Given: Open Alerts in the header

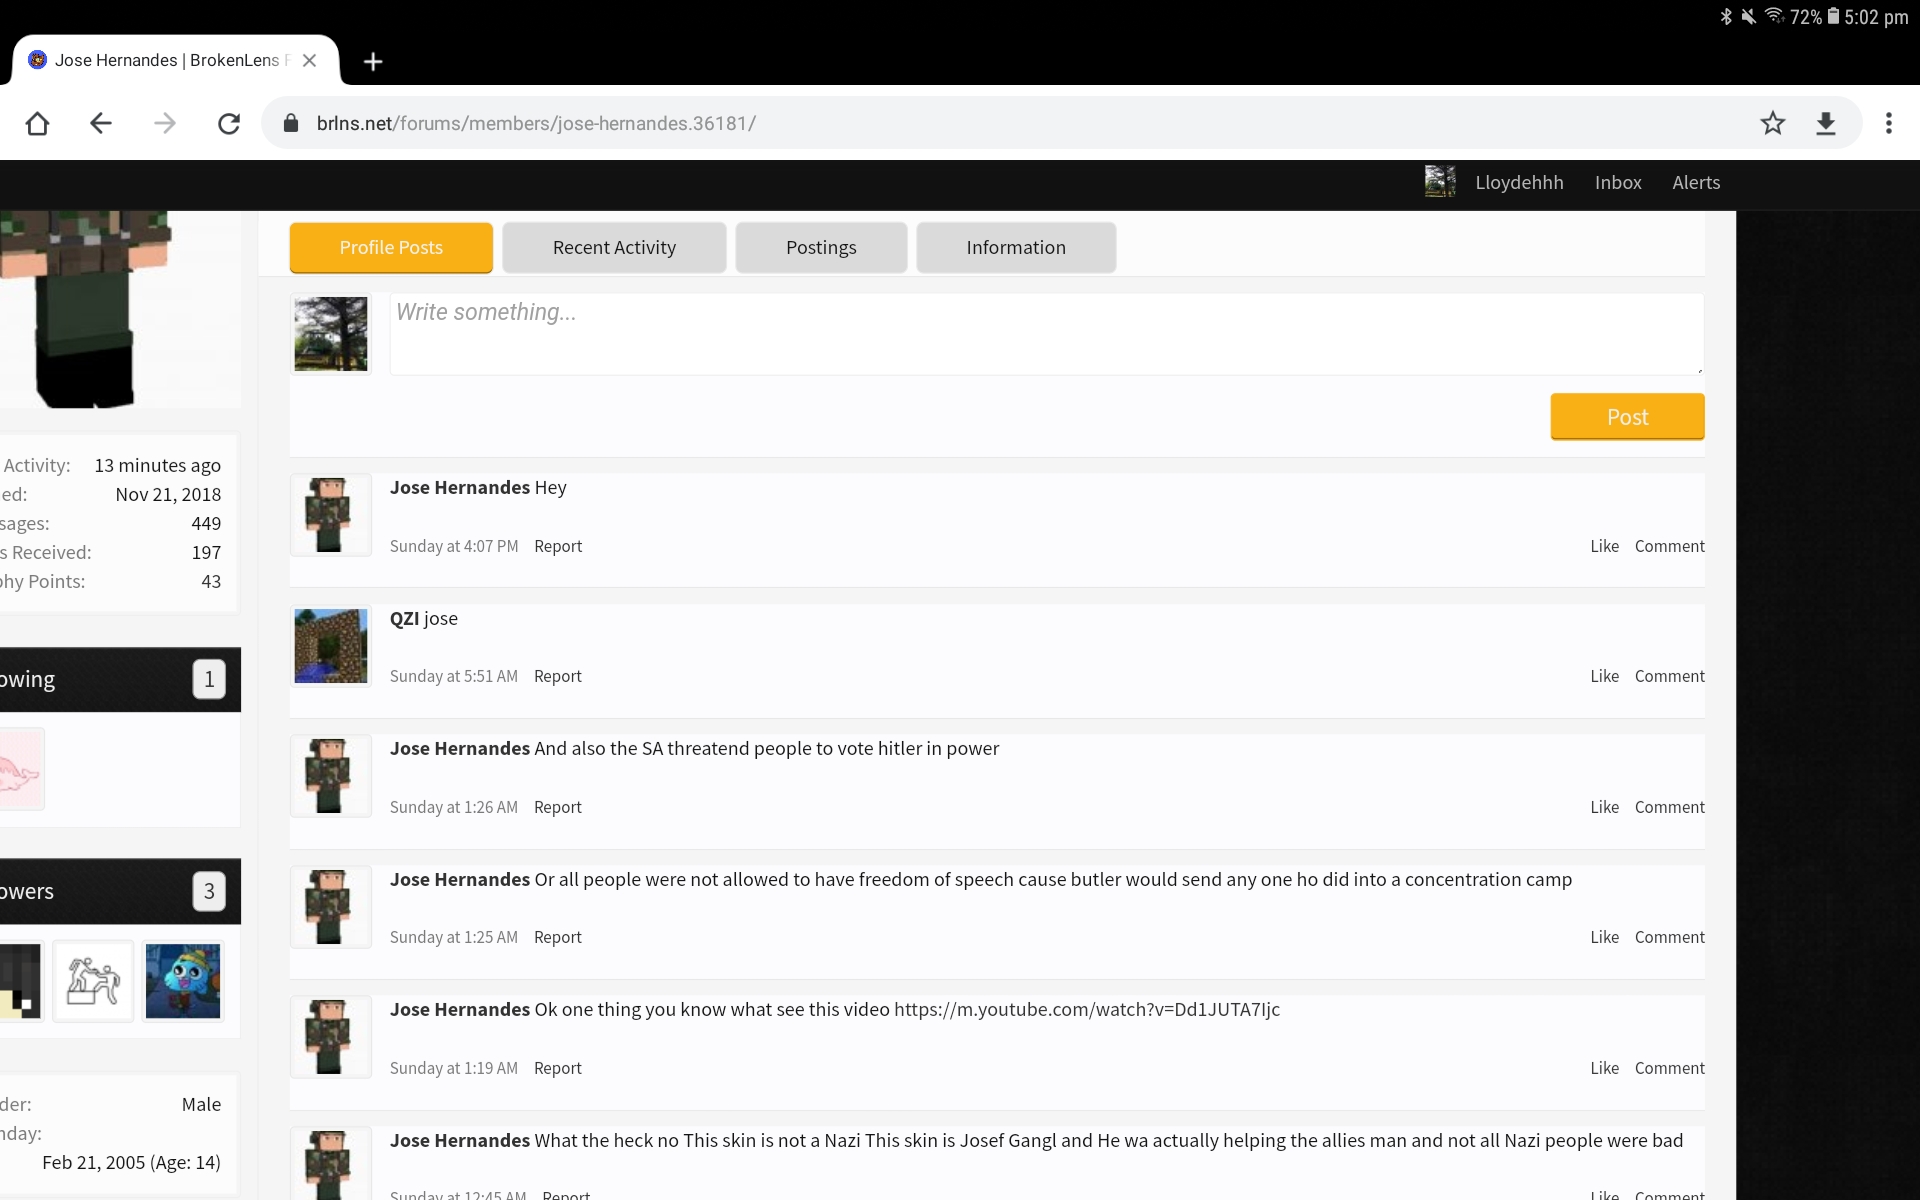Looking at the screenshot, I should pyautogui.click(x=1696, y=182).
